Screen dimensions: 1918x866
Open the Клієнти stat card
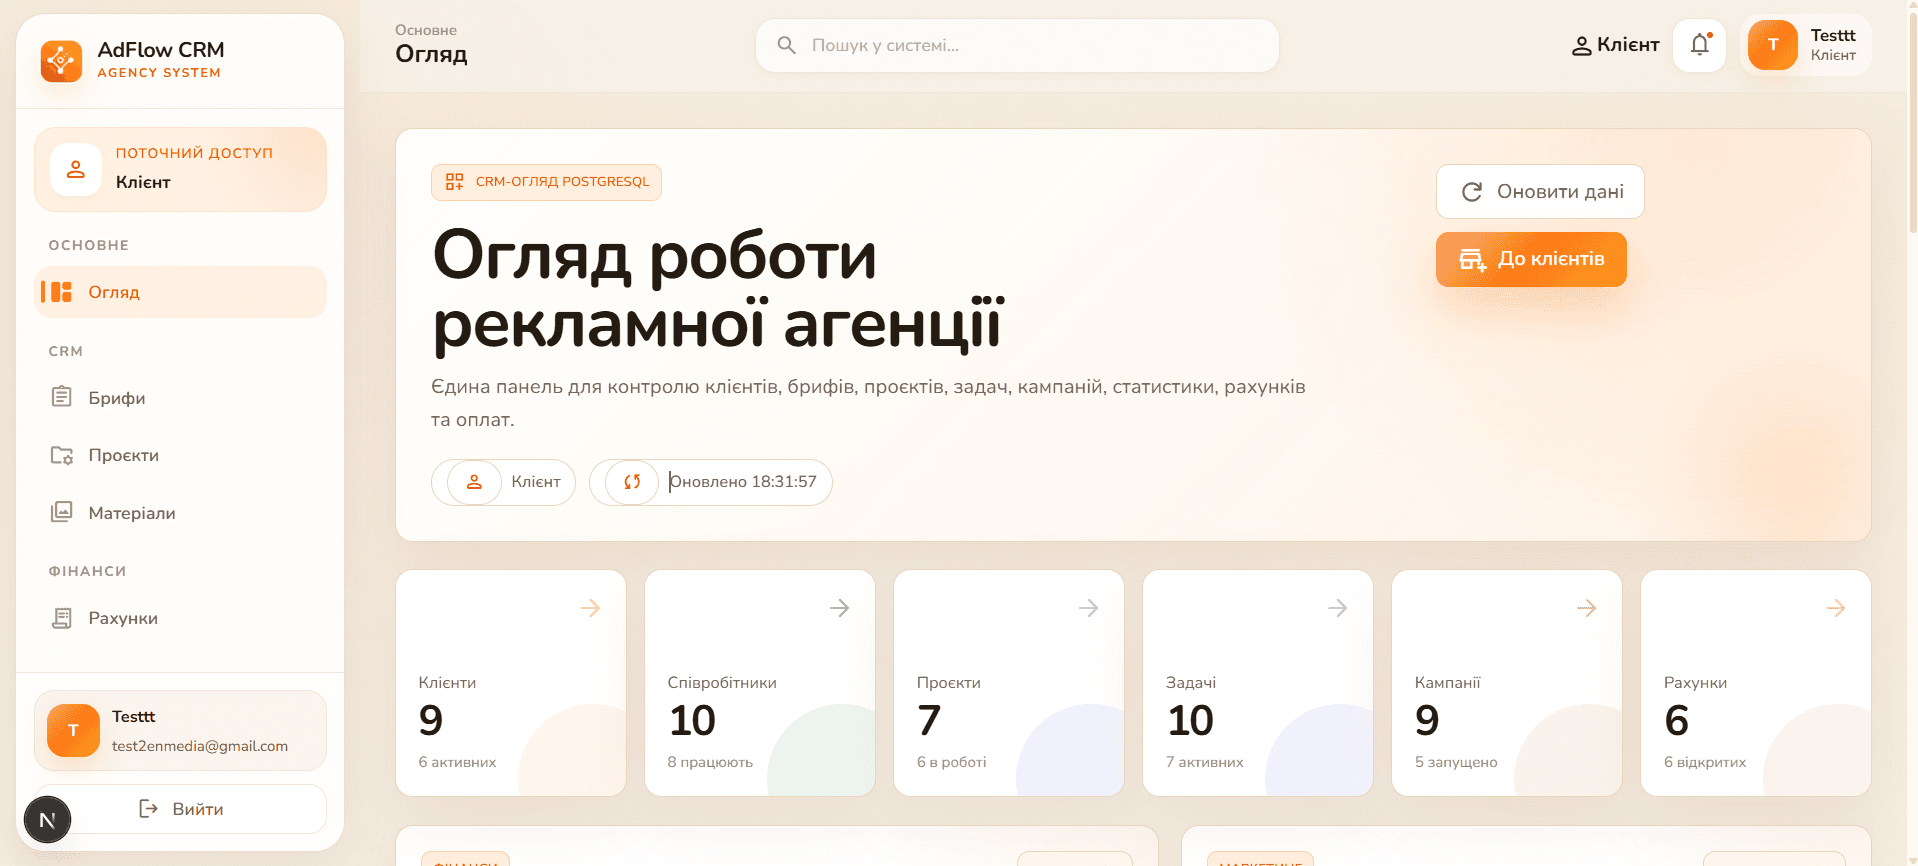[x=511, y=683]
